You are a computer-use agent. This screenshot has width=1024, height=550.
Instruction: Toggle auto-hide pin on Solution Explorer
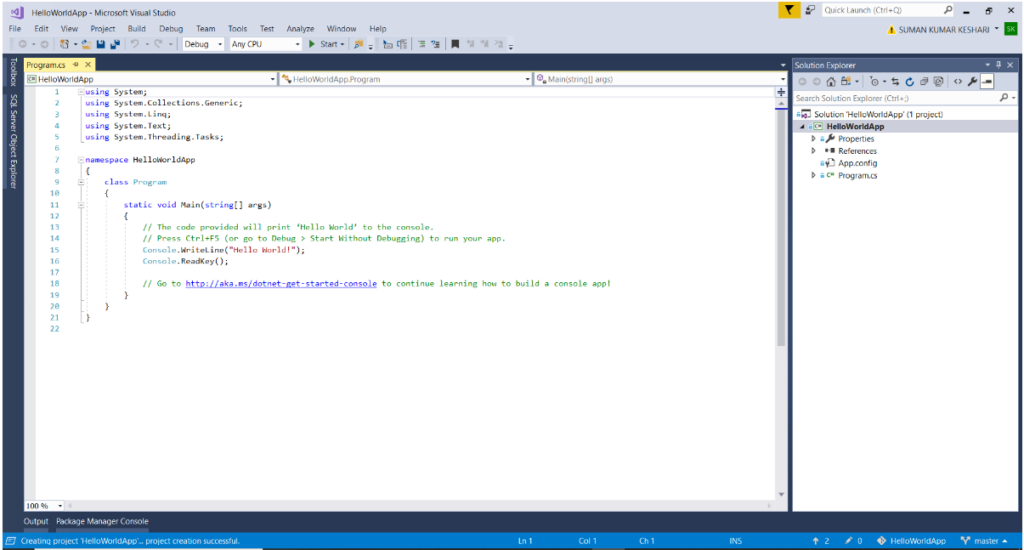[999, 65]
